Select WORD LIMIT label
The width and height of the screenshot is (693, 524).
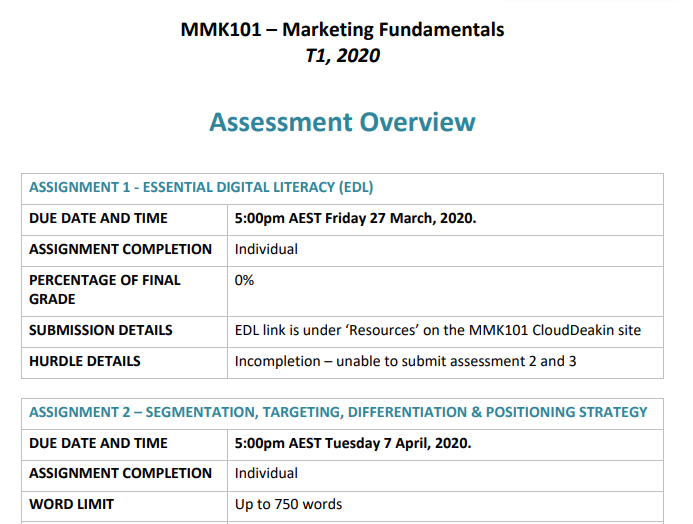(72, 504)
